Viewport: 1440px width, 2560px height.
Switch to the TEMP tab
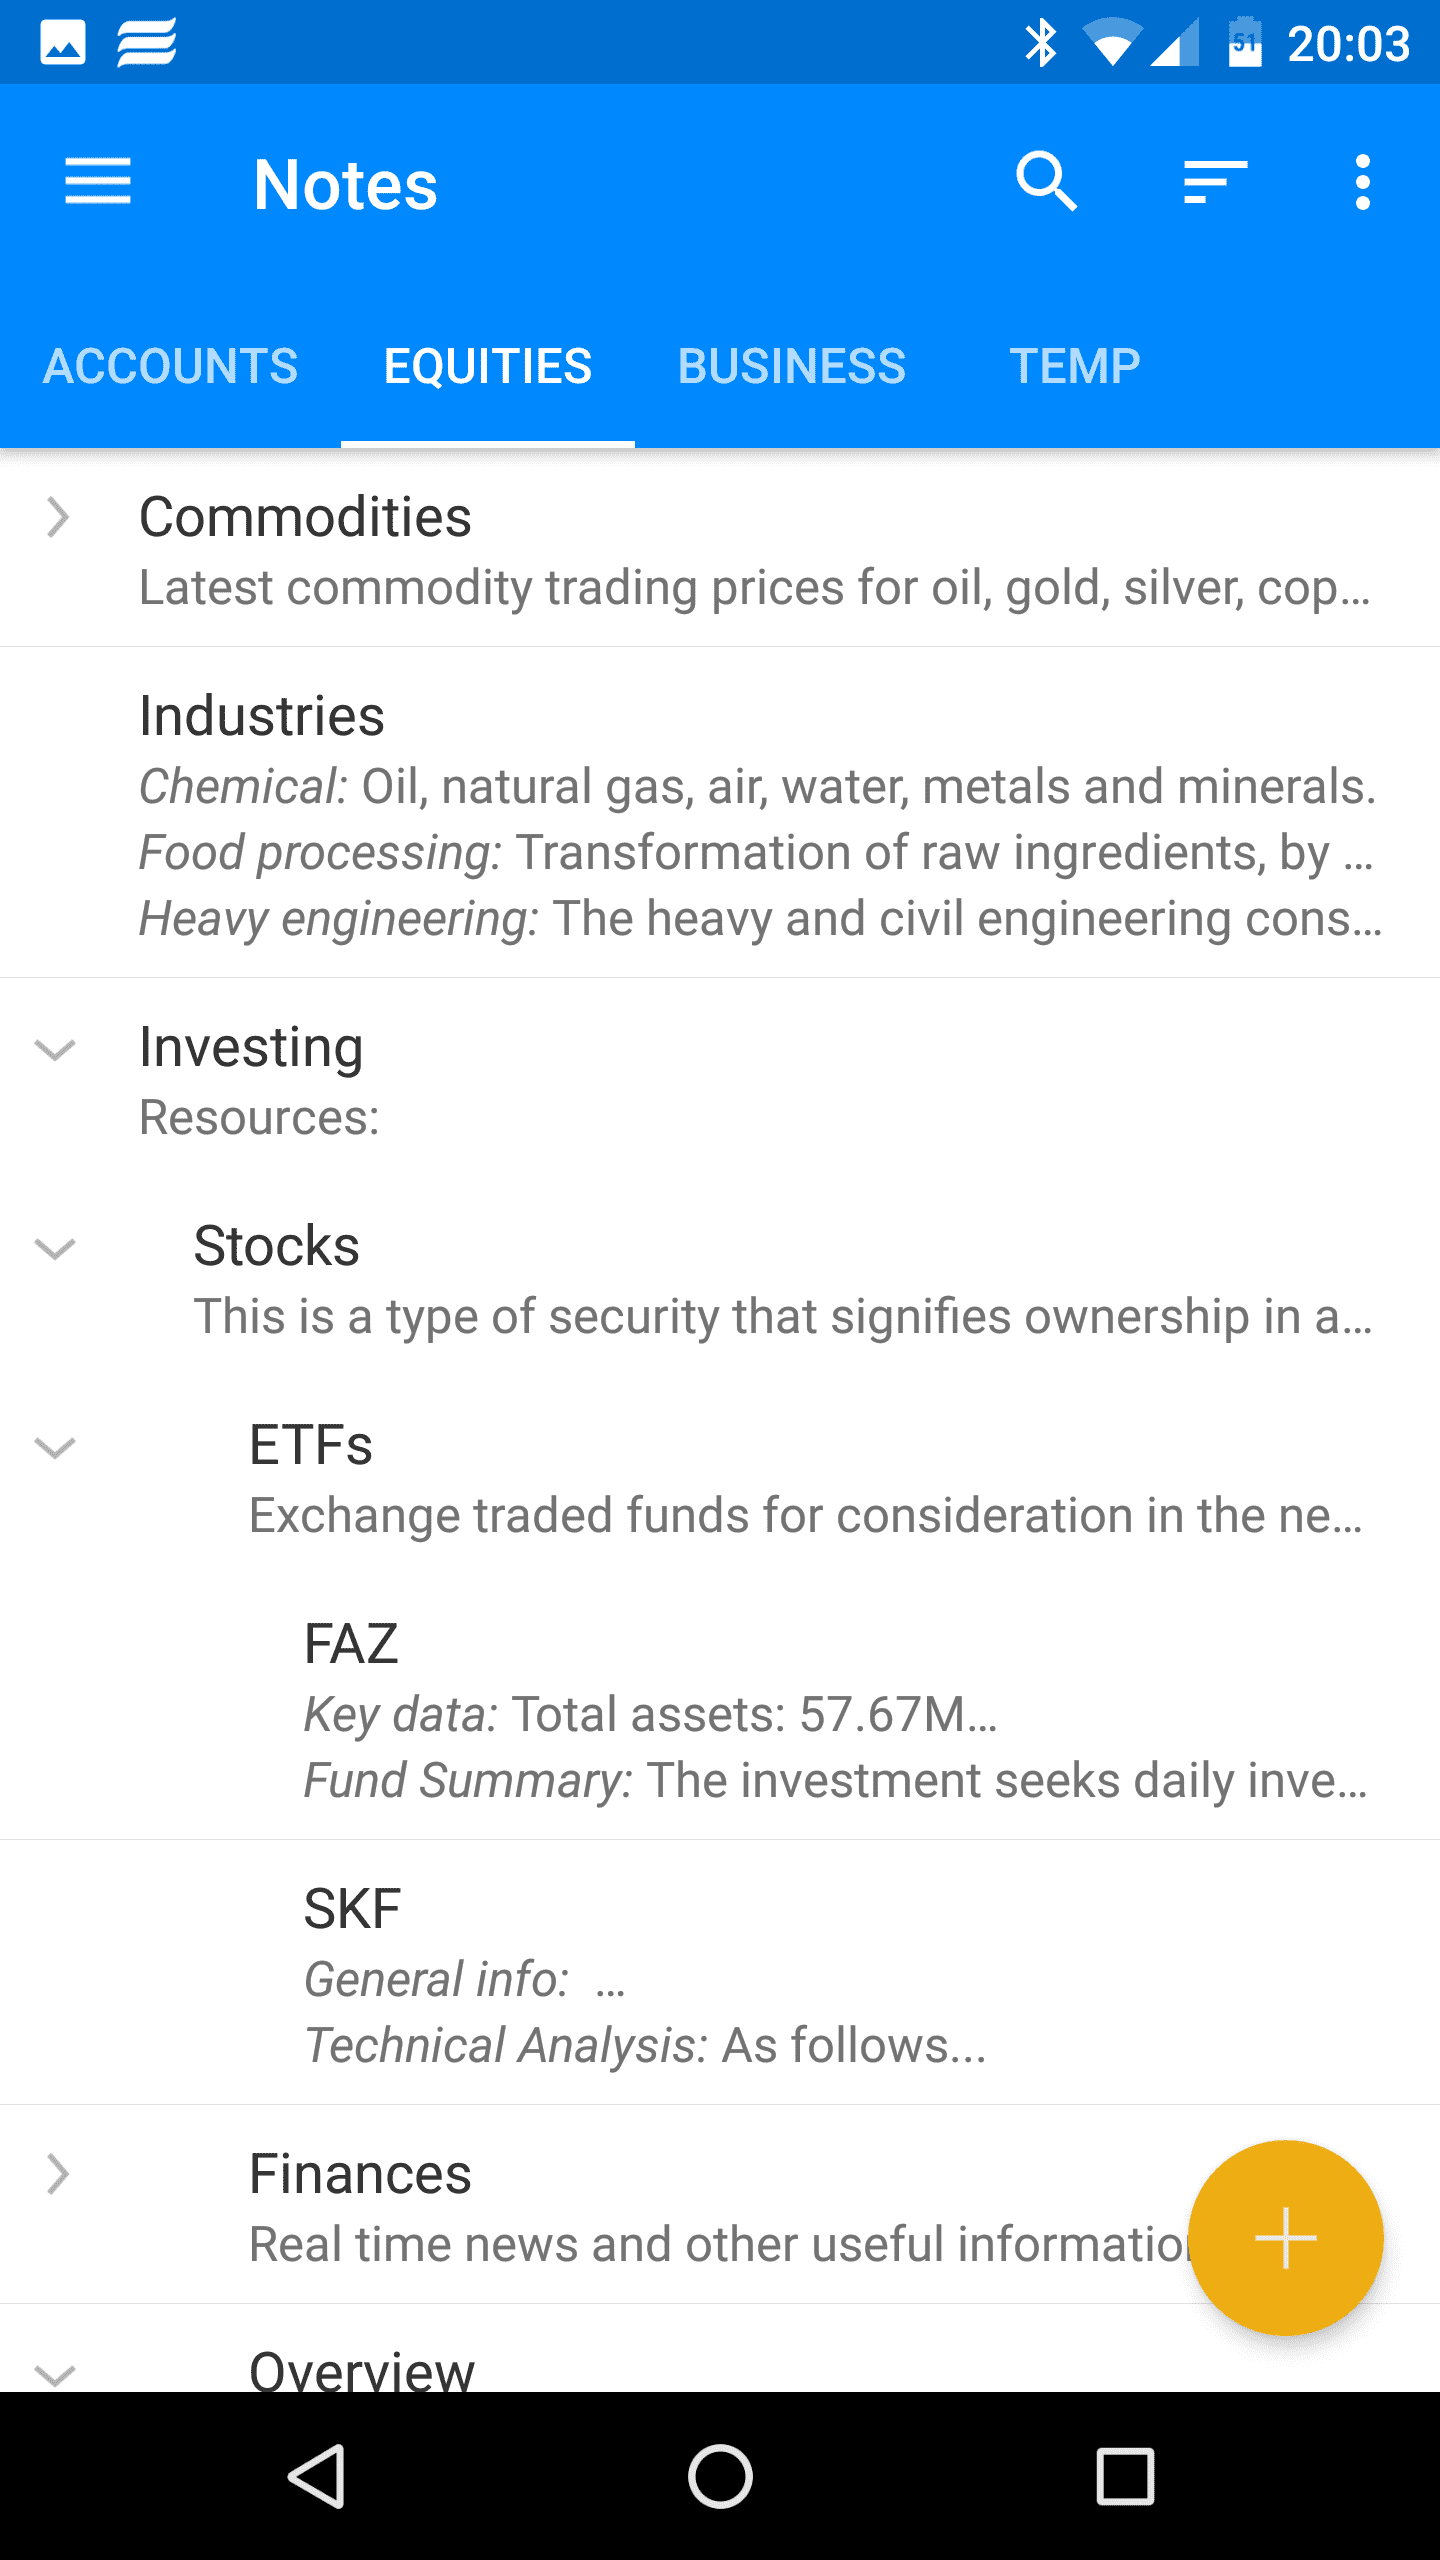point(1074,366)
